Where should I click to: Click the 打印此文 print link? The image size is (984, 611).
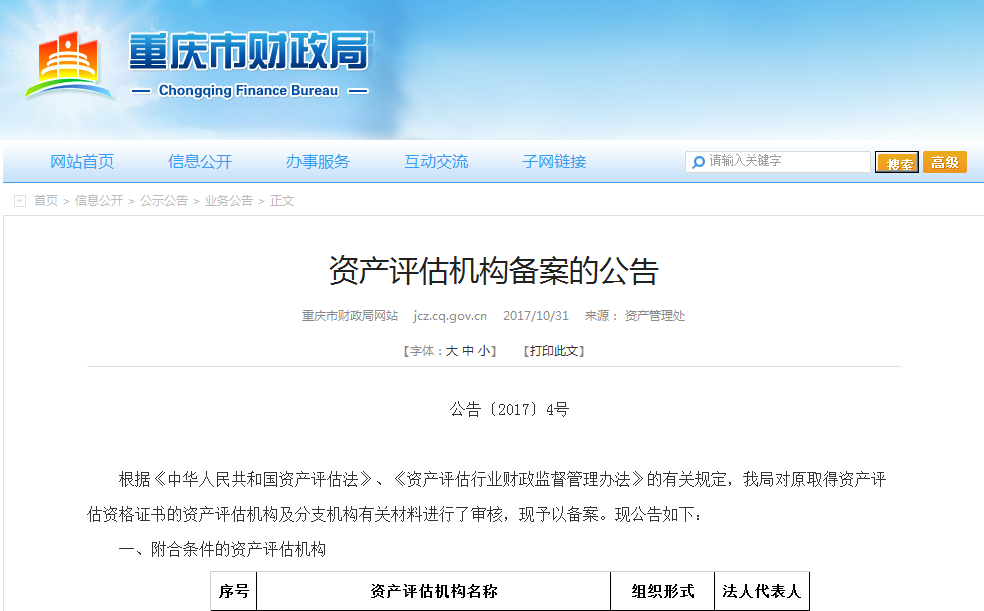coord(554,351)
